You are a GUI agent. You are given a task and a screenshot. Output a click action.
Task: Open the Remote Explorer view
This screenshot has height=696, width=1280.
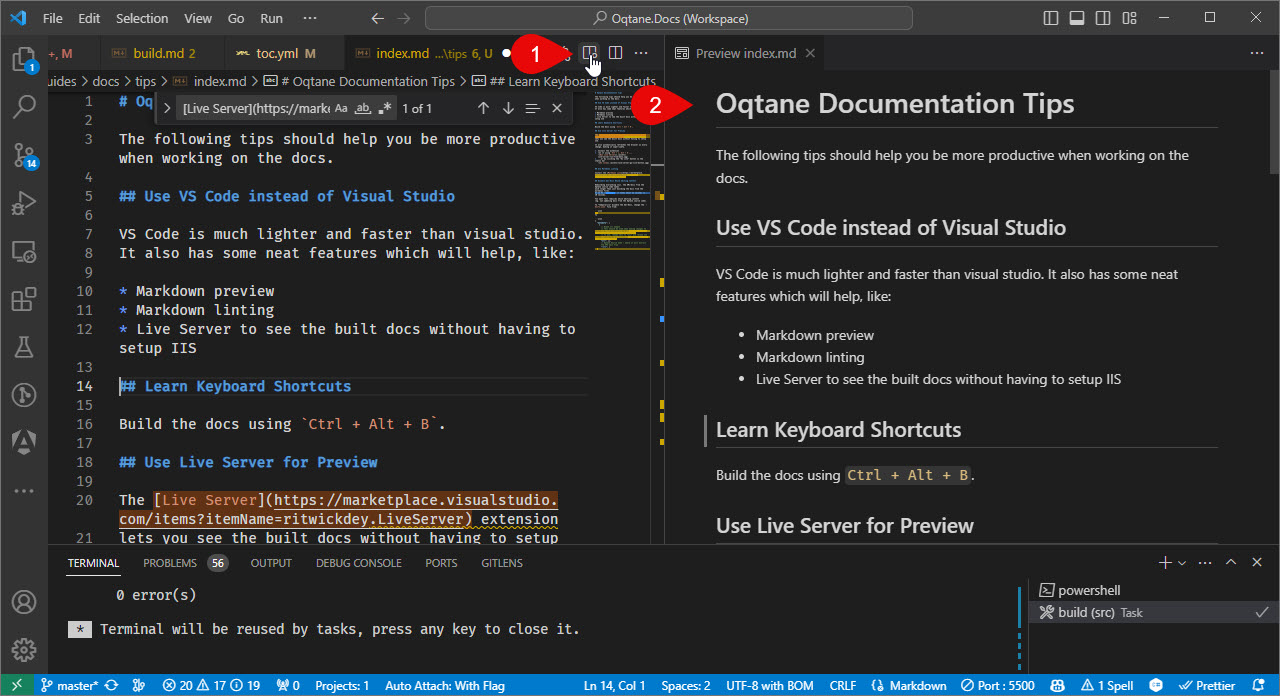pos(24,251)
